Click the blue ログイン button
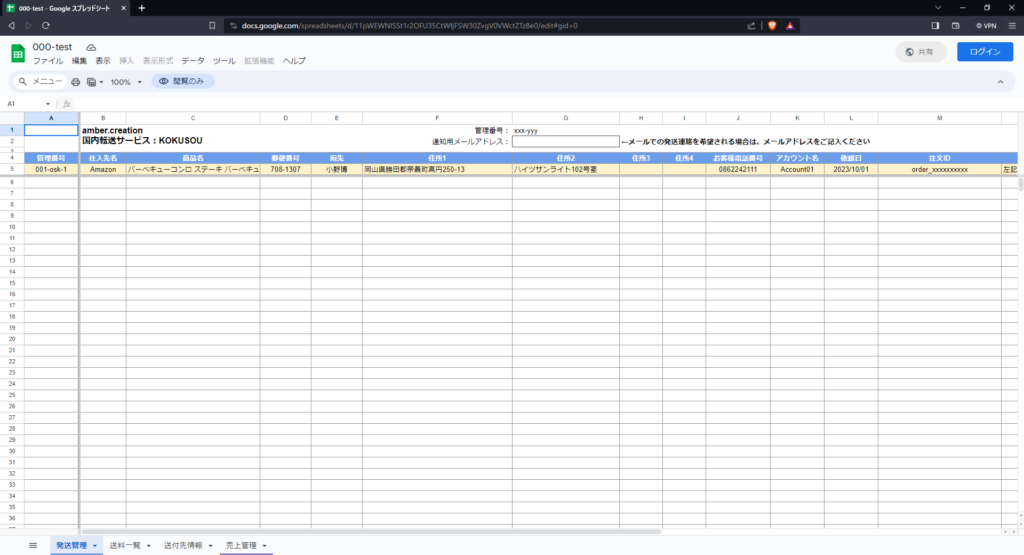This screenshot has height=555, width=1024. pyautogui.click(x=984, y=51)
